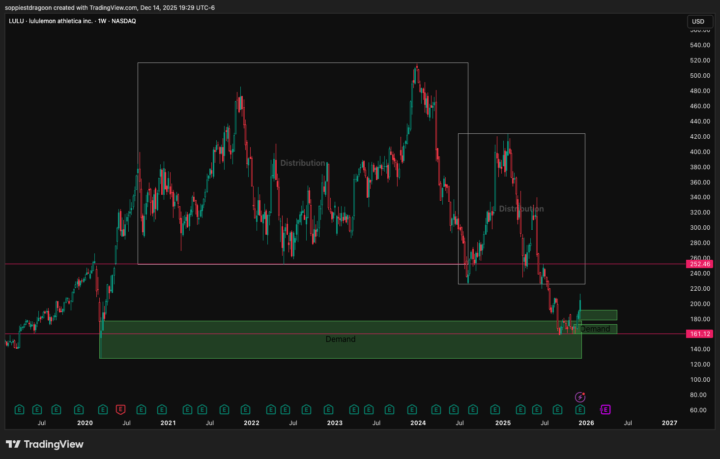Click the green earnings marker nearest the 2025 label
This screenshot has width=720, height=459.
point(495,409)
